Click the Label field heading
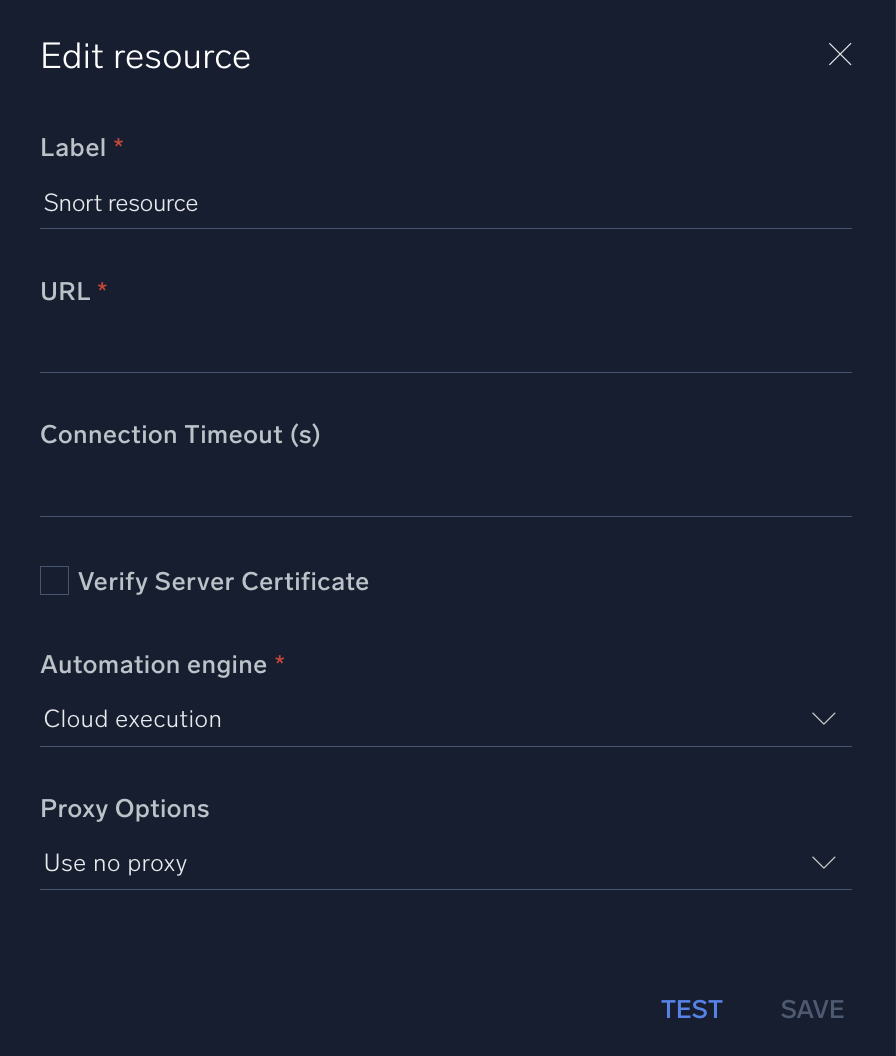Screen dimensions: 896x1056 (x=73, y=148)
